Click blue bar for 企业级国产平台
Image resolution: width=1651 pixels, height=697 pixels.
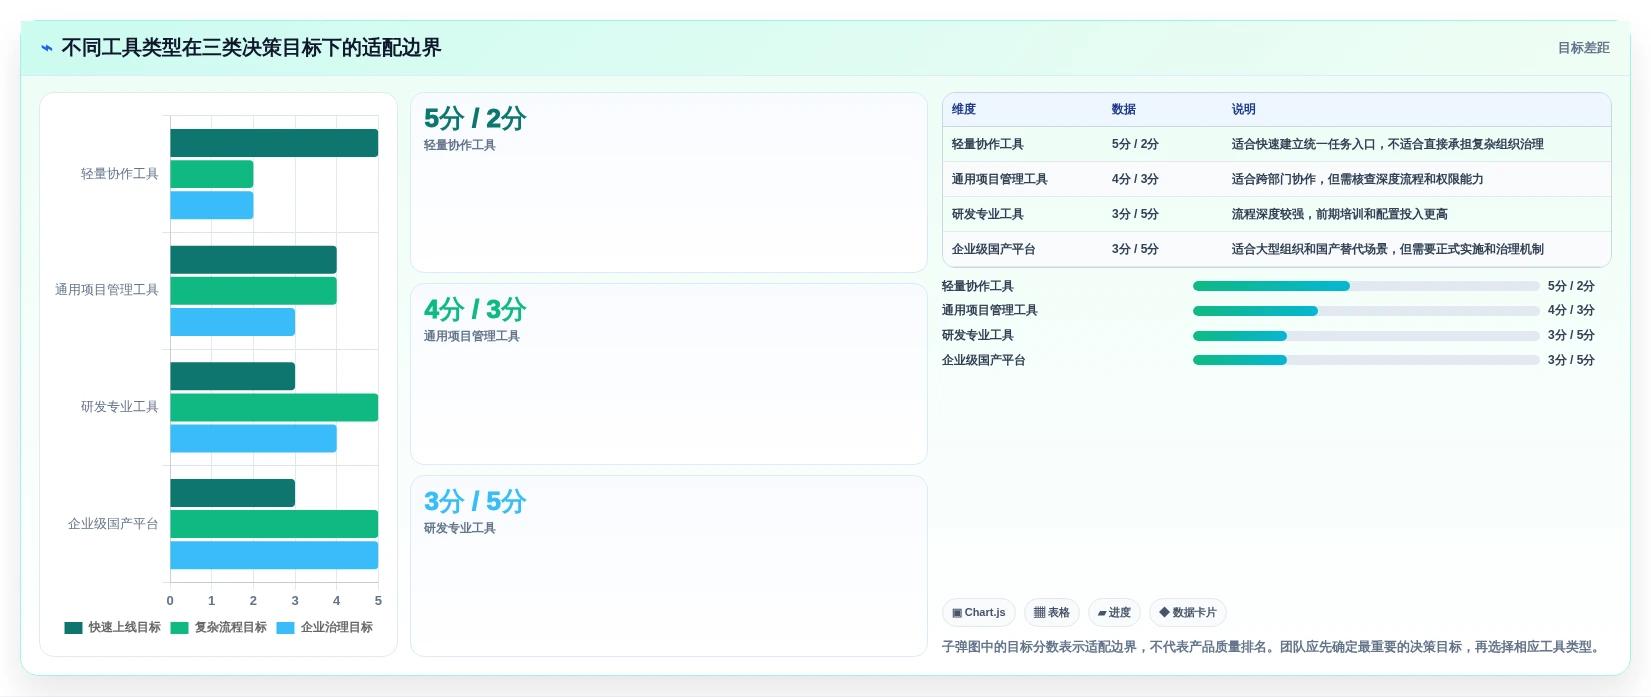tap(274, 555)
